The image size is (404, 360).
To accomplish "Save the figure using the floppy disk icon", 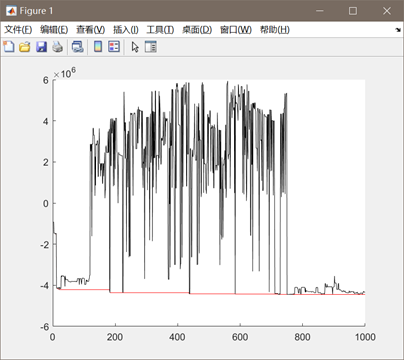I will click(x=41, y=47).
